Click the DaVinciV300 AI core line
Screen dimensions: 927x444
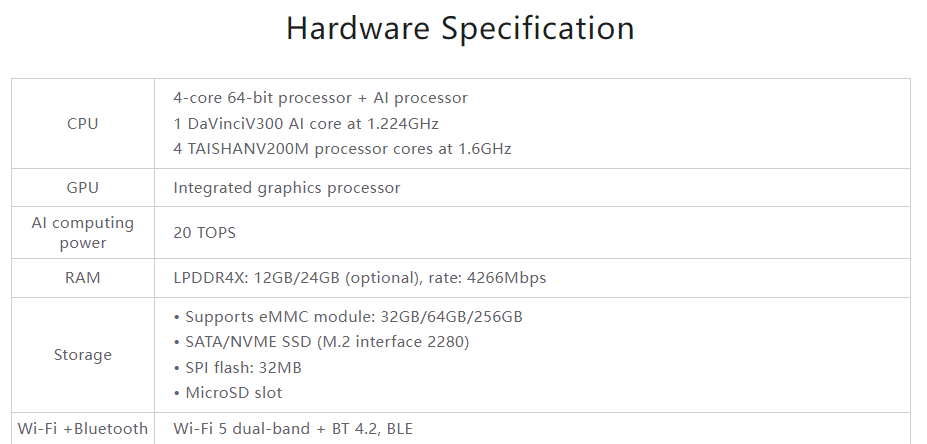click(306, 124)
